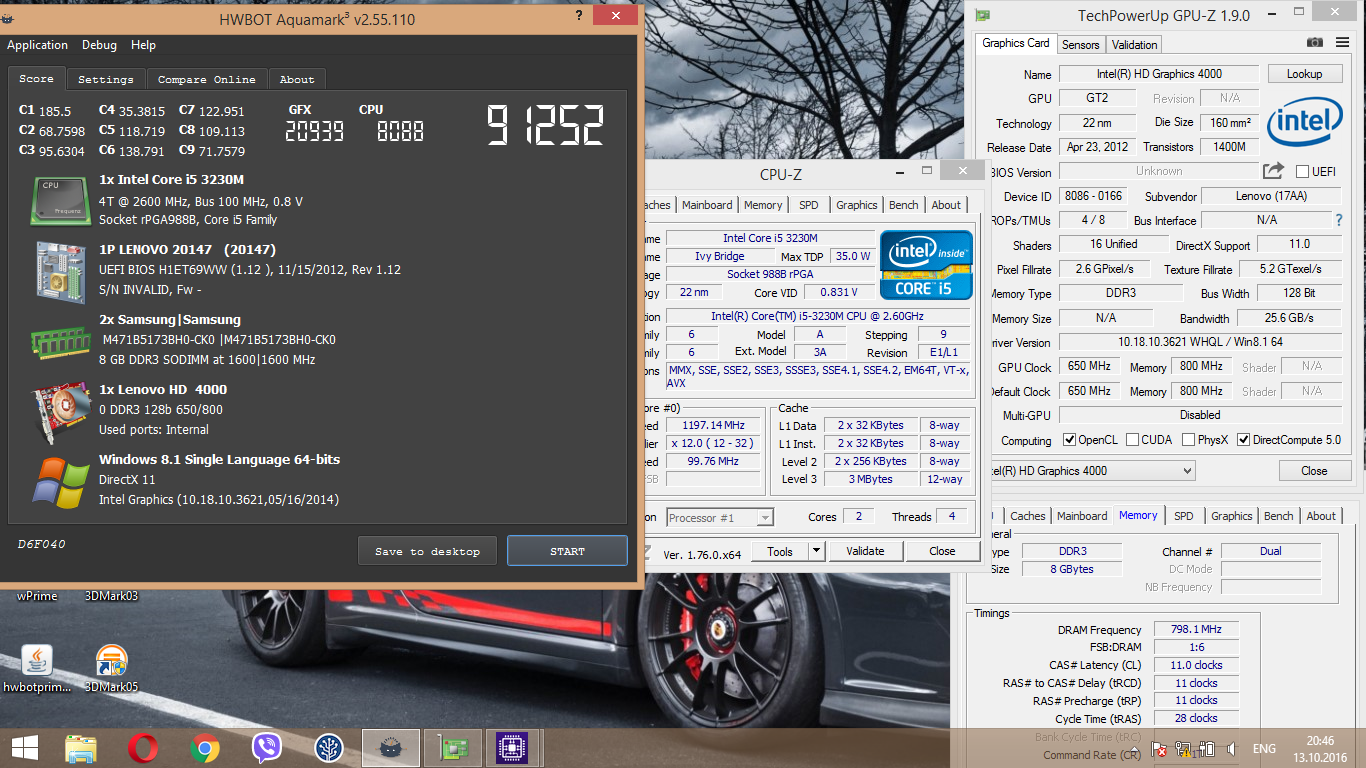The width and height of the screenshot is (1366, 768).
Task: Open the Debug menu in Aquamark
Action: pyautogui.click(x=99, y=45)
